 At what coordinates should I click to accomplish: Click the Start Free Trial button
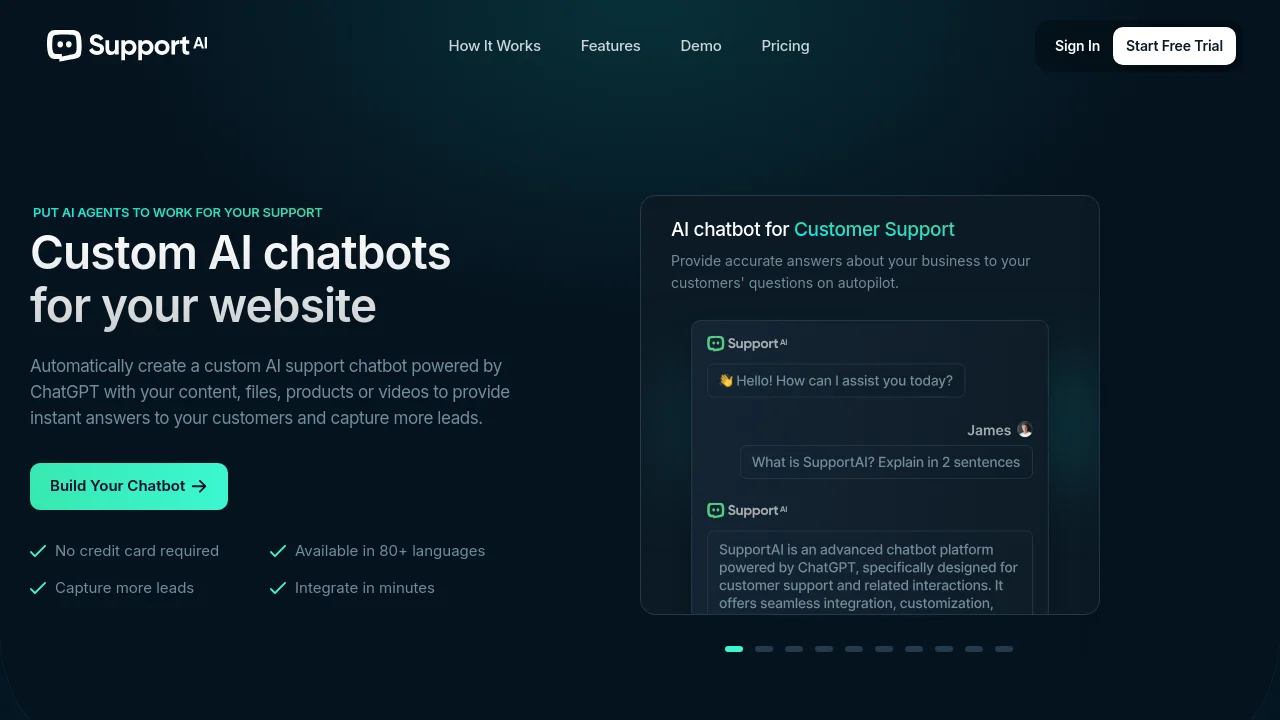[1174, 46]
